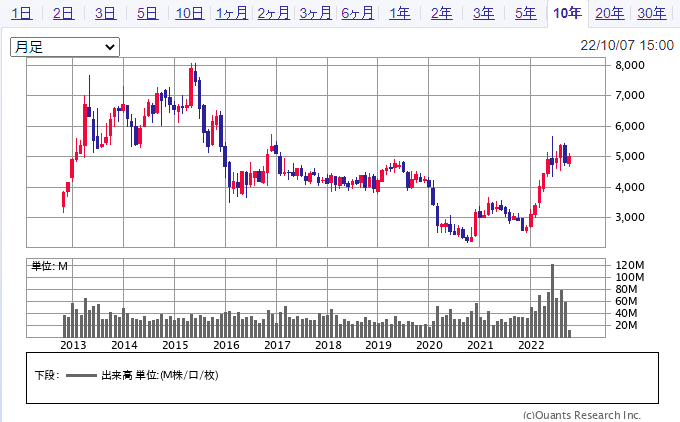Click the 3,000 price axis label
Image resolution: width=680 pixels, height=422 pixels.
click(630, 217)
